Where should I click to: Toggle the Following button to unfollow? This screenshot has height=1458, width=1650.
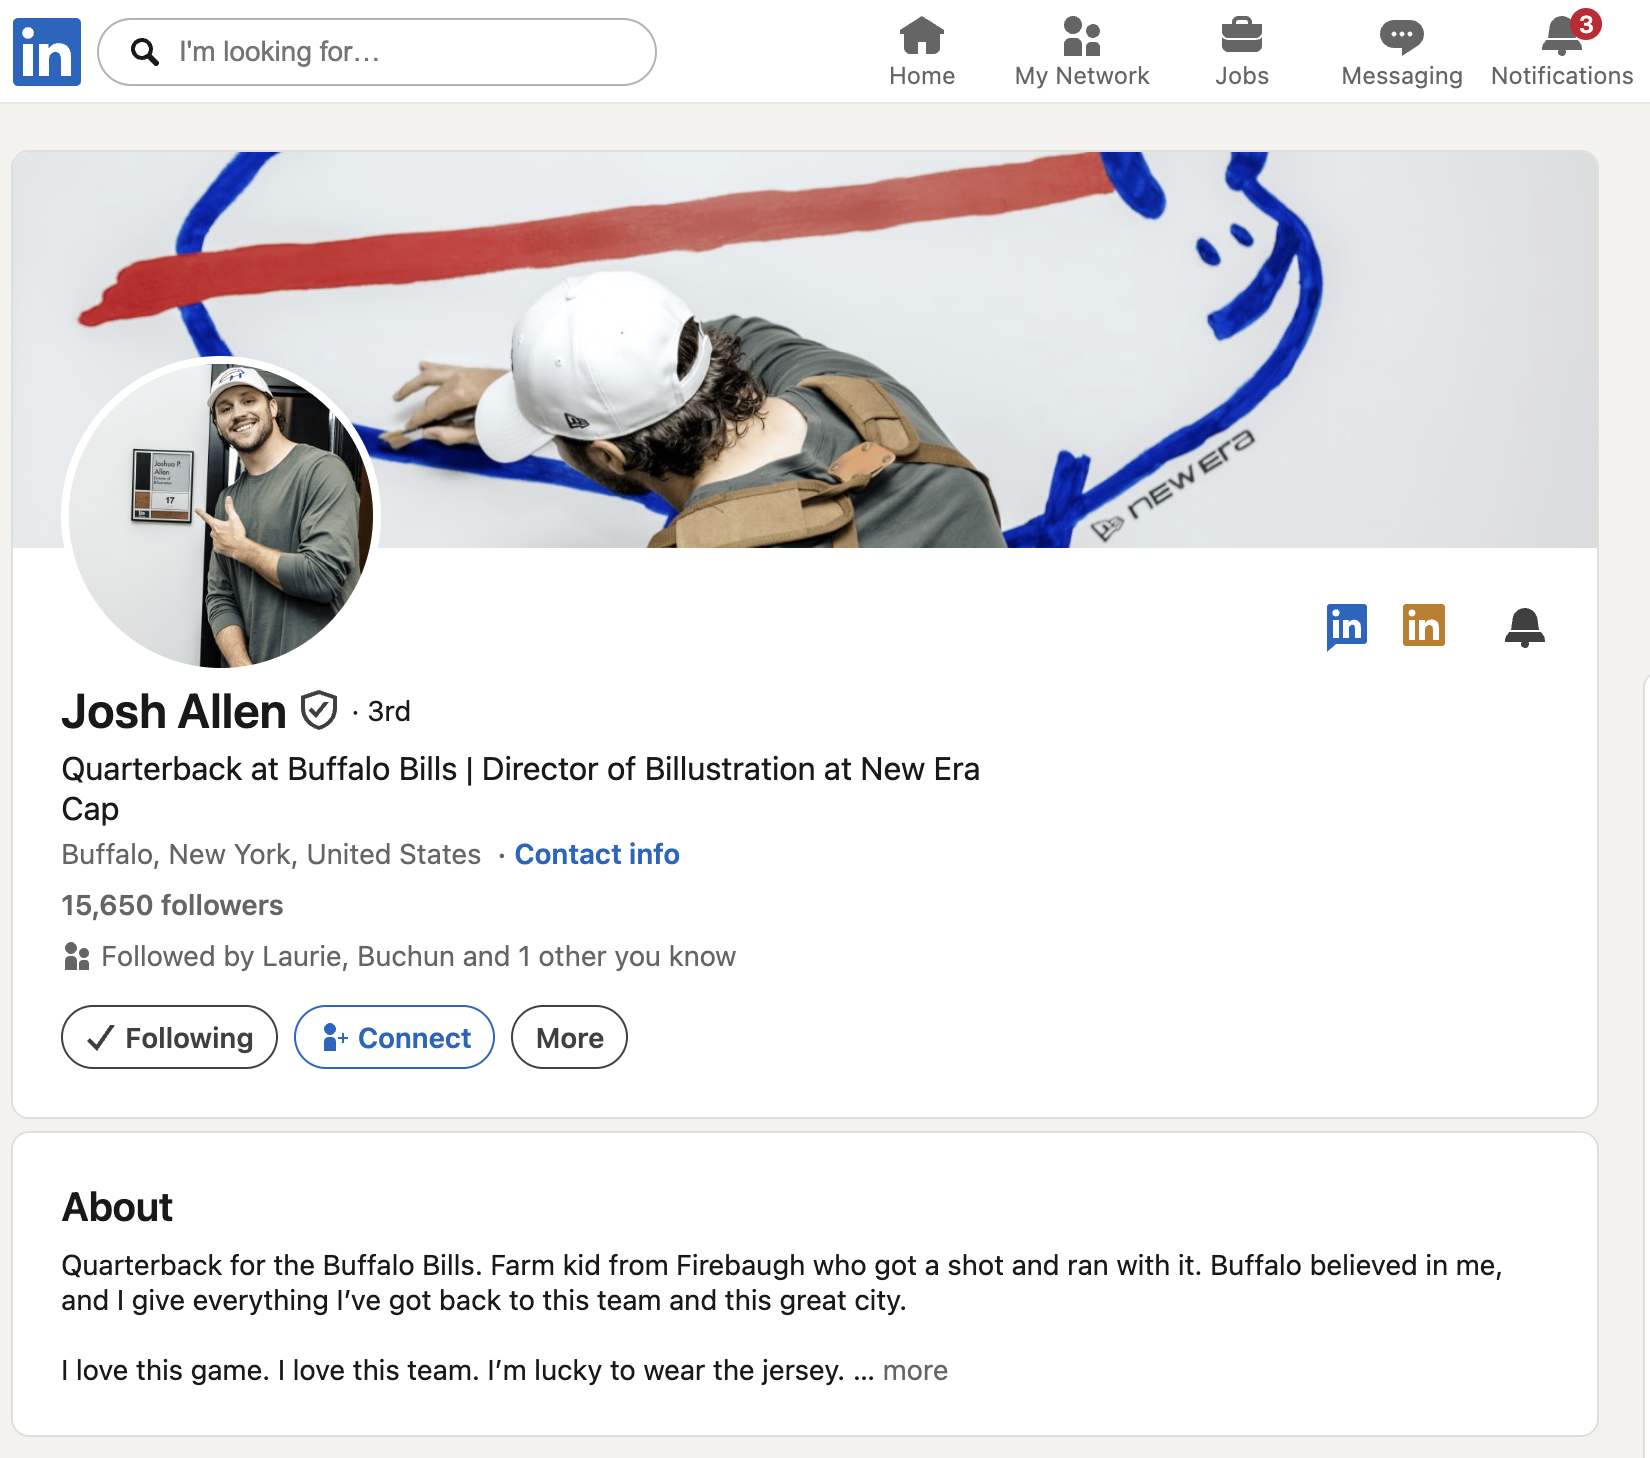(169, 1037)
